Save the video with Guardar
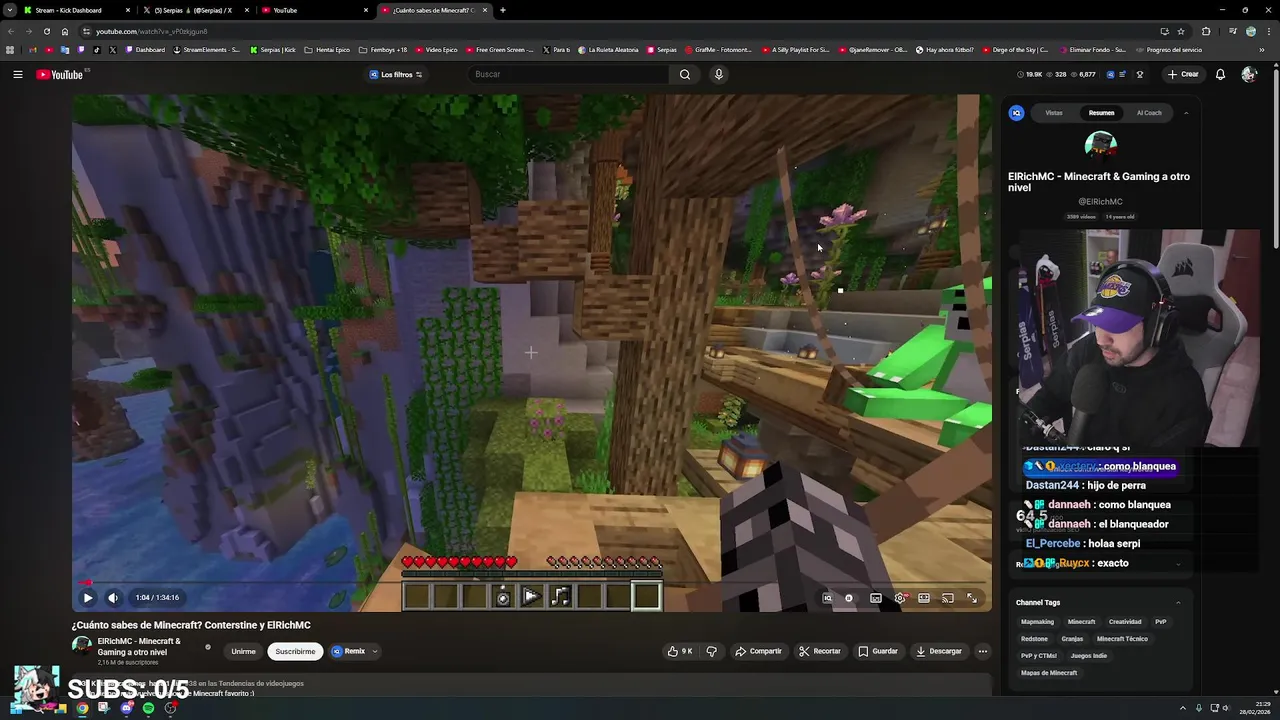The height and width of the screenshot is (720, 1280). pos(878,651)
